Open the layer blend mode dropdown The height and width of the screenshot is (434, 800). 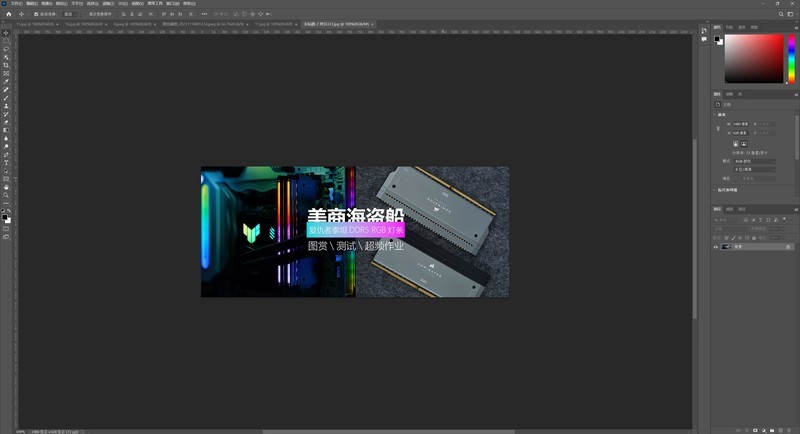tap(732, 229)
